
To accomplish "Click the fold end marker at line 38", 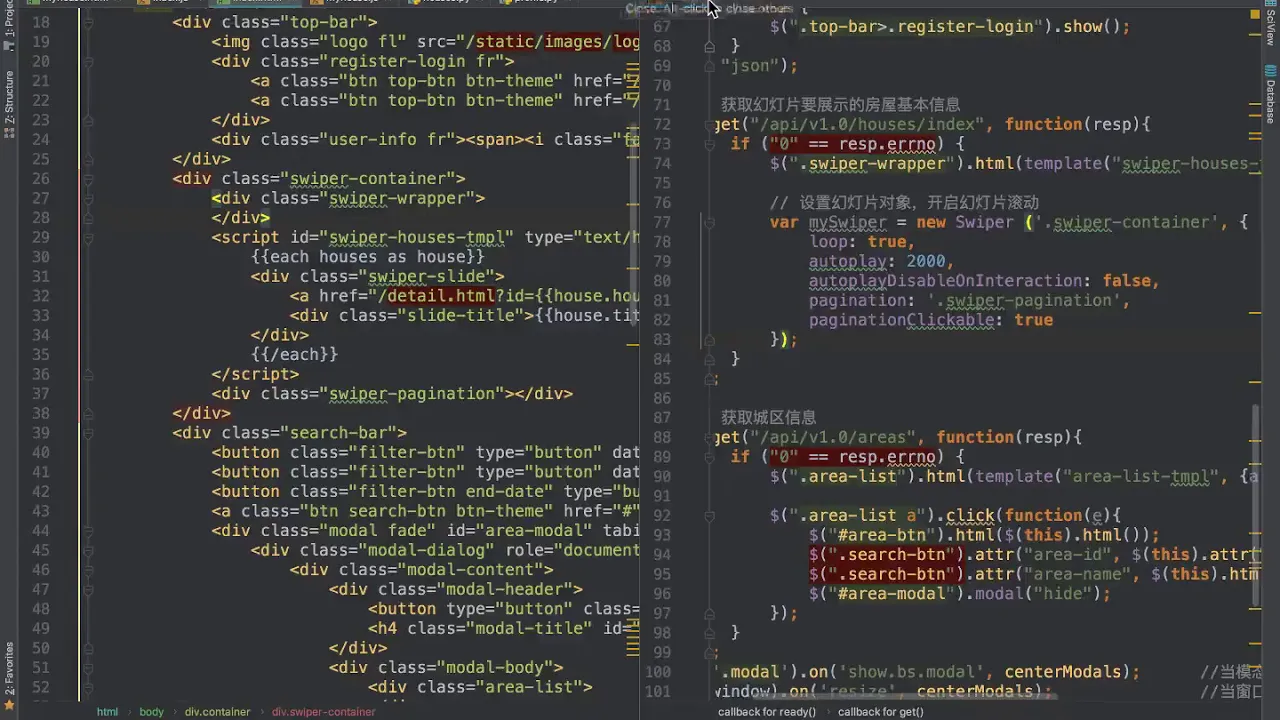I will click(87, 414).
